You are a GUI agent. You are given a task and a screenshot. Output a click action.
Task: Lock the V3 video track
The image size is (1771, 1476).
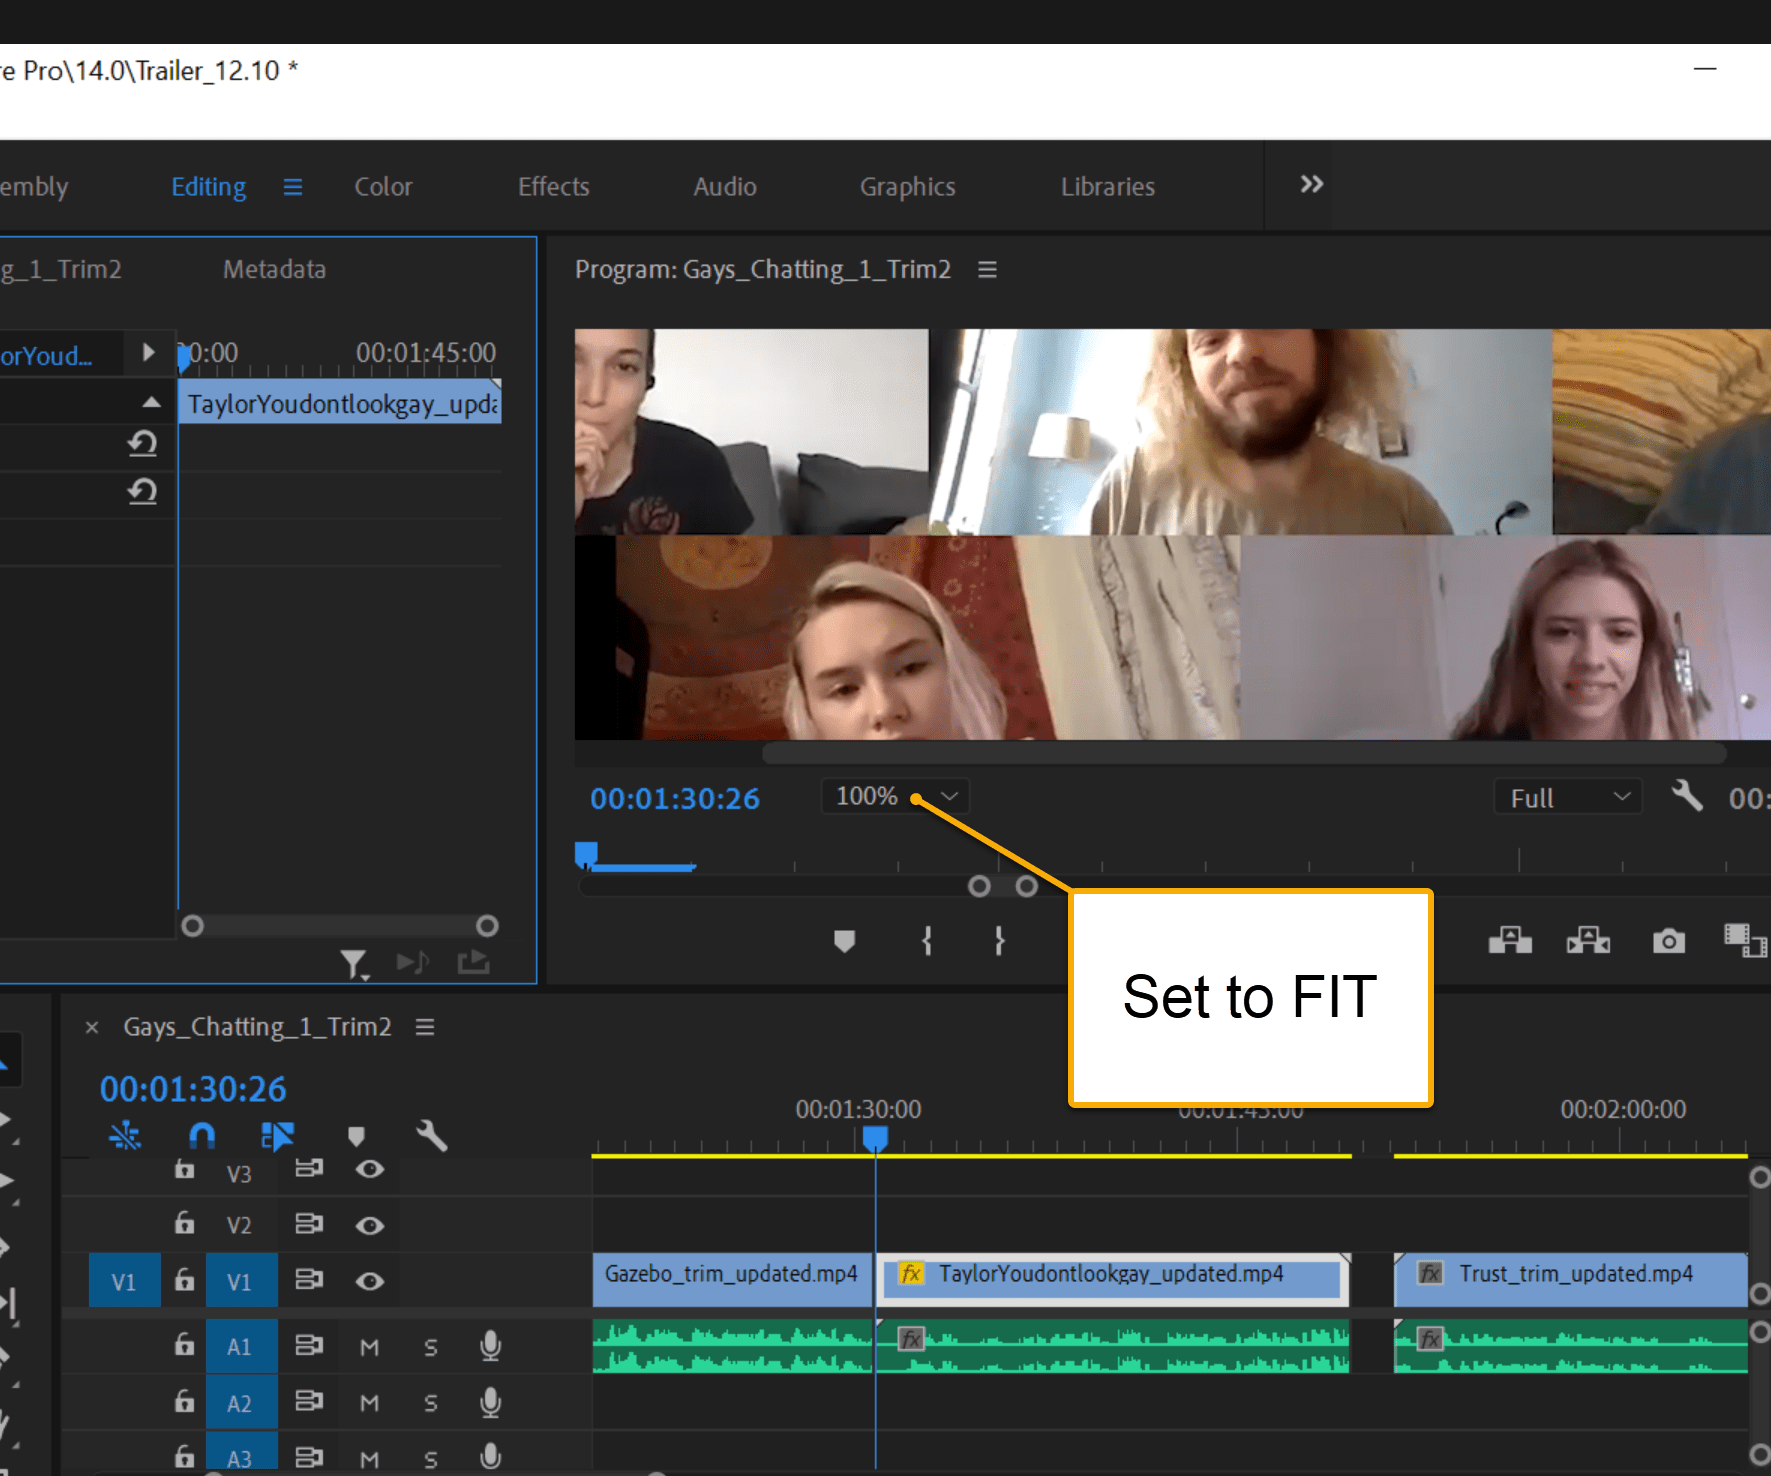(184, 1173)
